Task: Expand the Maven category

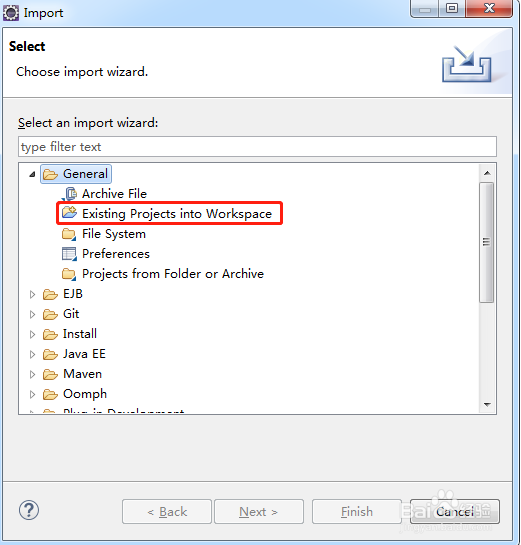Action: pyautogui.click(x=32, y=374)
